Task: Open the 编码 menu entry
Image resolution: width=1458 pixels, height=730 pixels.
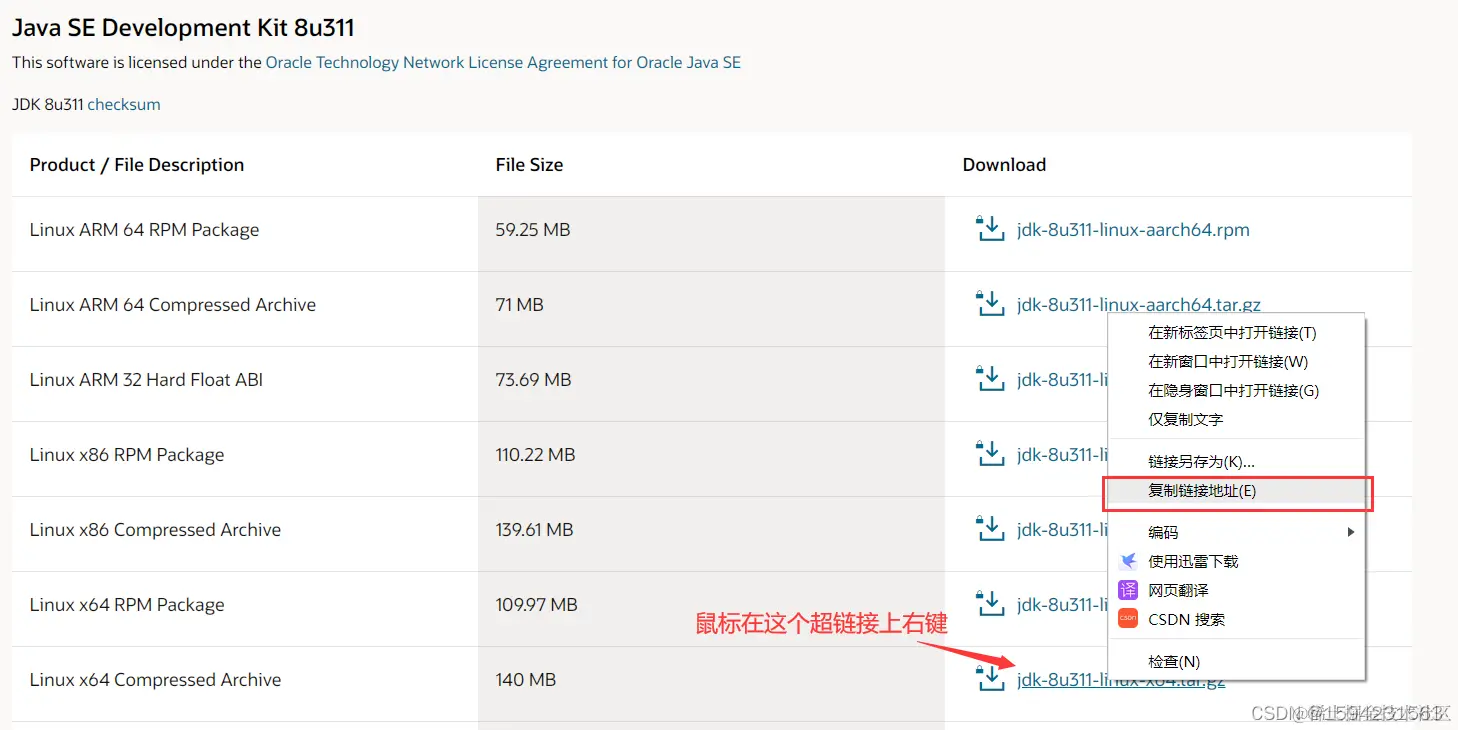Action: (x=1236, y=533)
